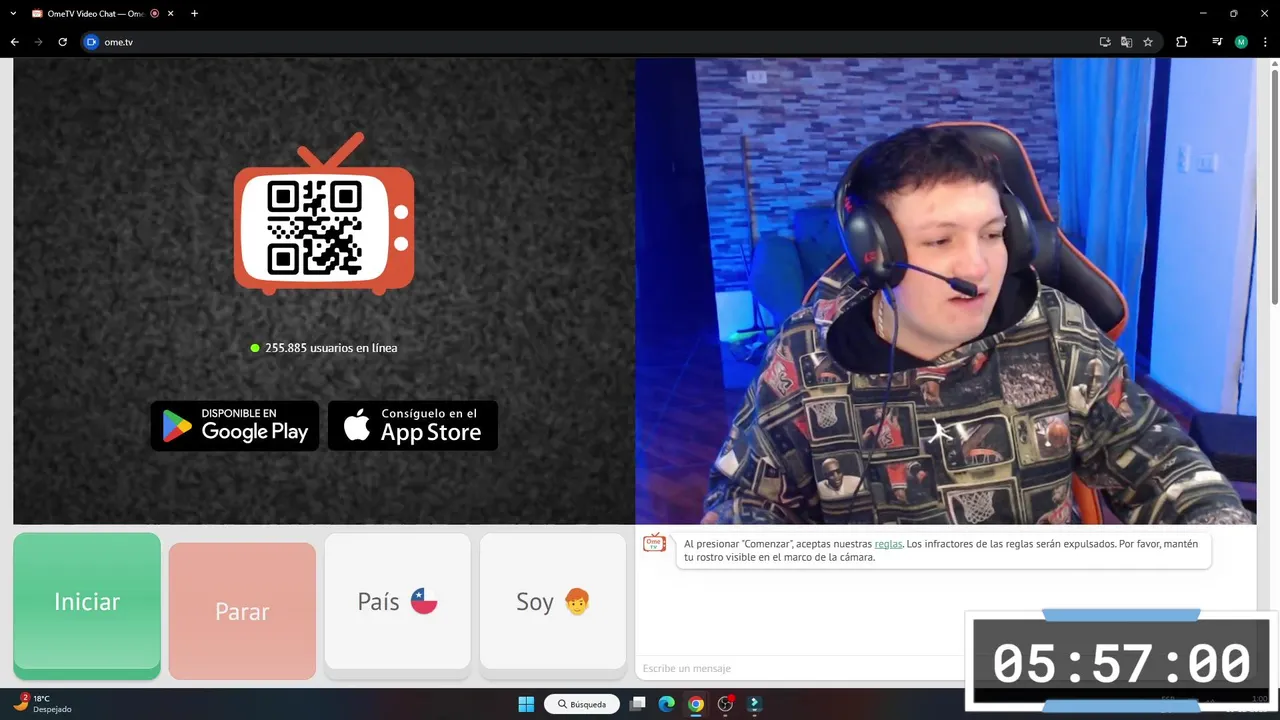1280x720 pixels.
Task: Reload the page with refresh icon
Action: coord(62,42)
